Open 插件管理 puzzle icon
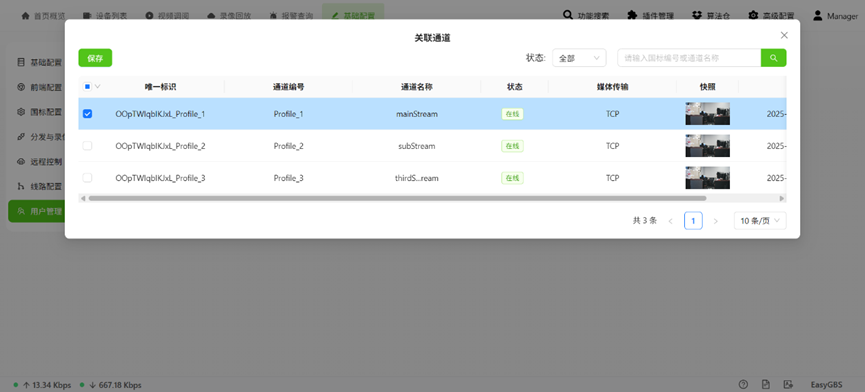This screenshot has height=392, width=865. click(x=632, y=15)
